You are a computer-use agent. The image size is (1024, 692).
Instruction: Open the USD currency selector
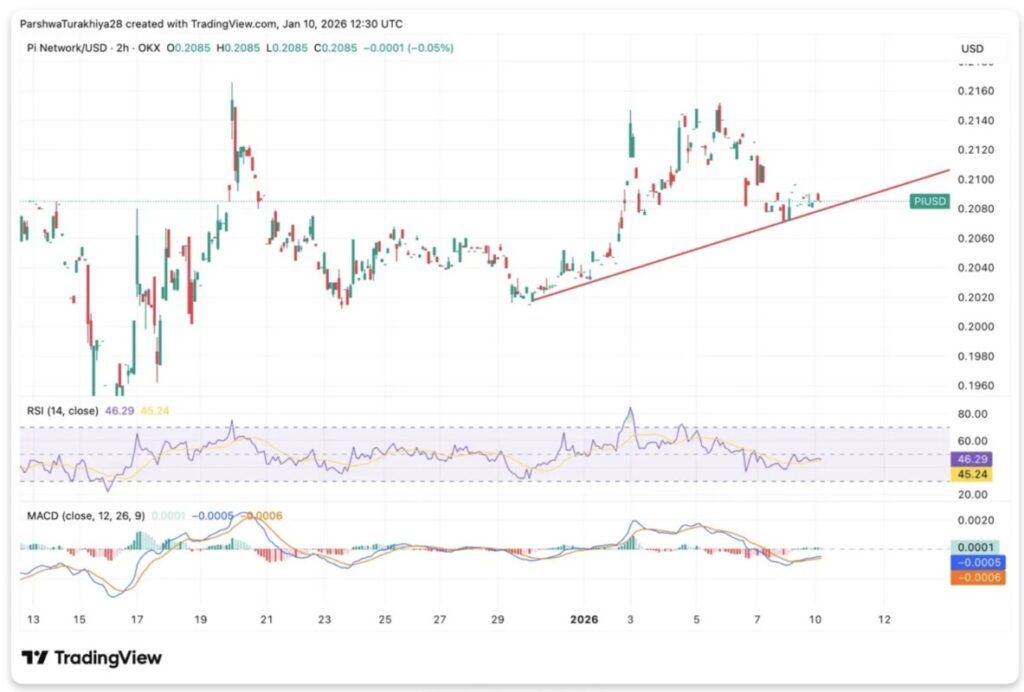coord(972,48)
